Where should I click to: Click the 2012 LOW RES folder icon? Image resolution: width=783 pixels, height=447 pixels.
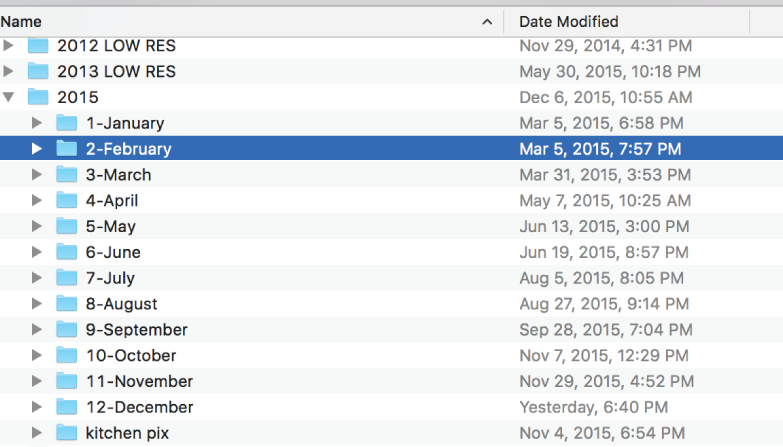[38, 45]
